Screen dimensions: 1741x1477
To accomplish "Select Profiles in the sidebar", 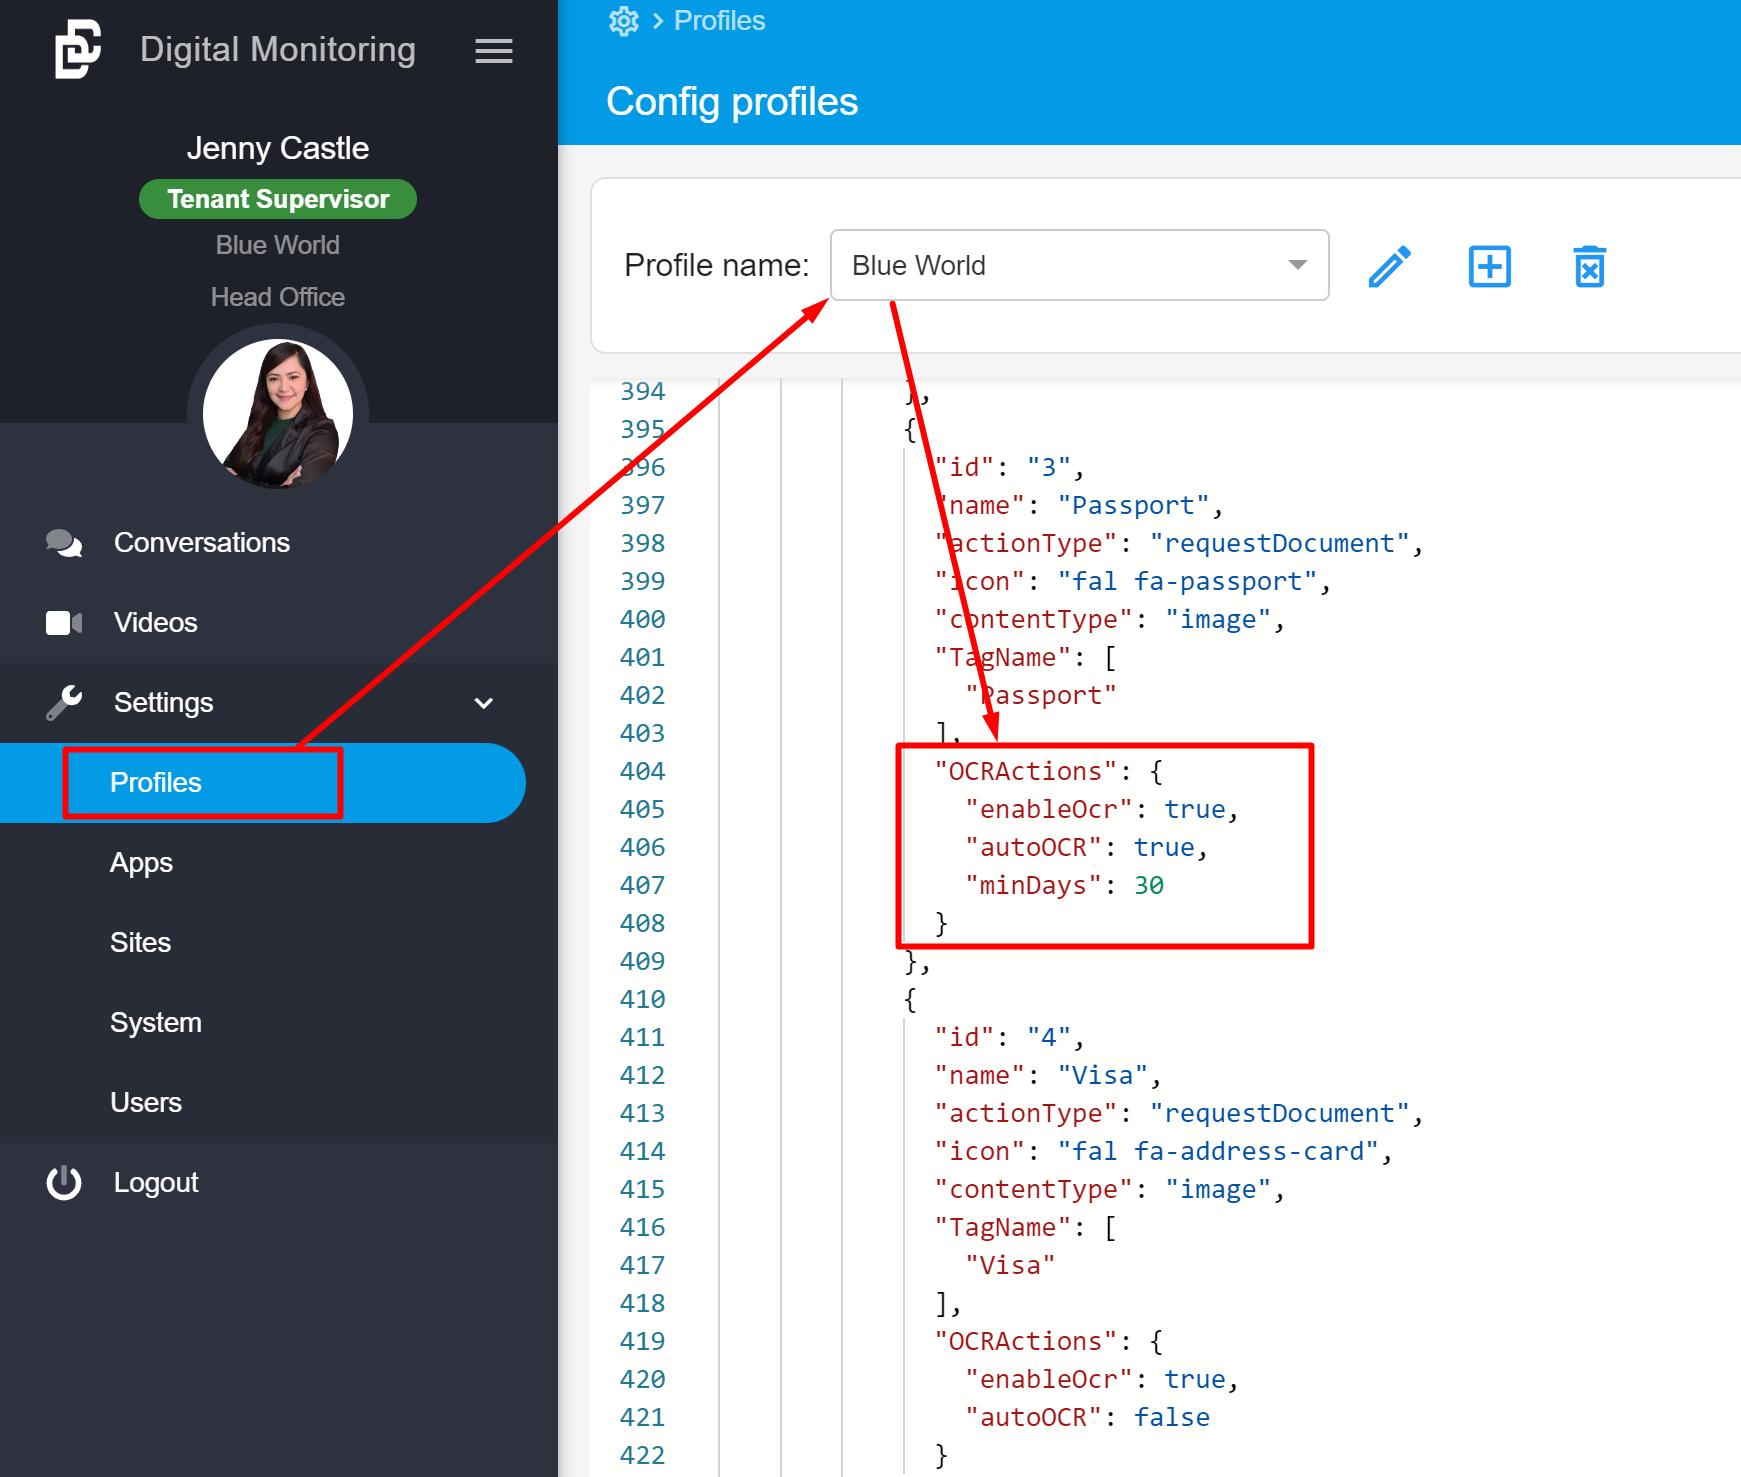I will [x=156, y=783].
